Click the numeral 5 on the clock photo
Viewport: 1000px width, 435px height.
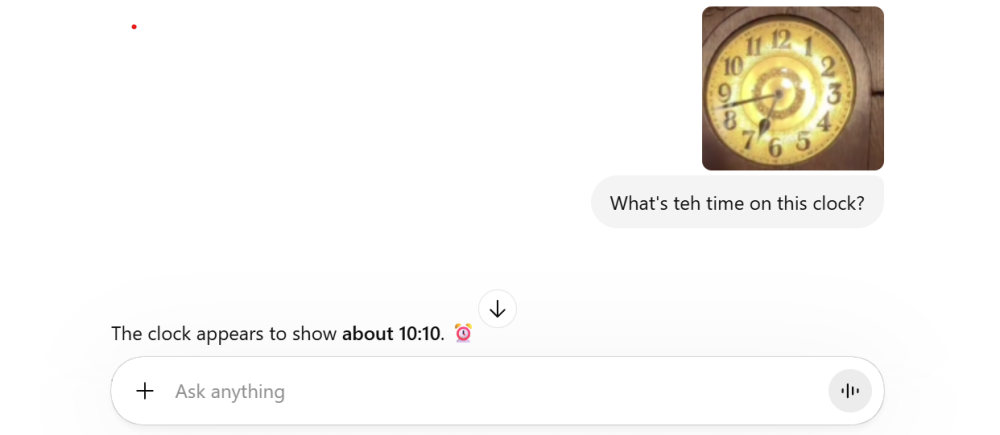click(x=802, y=141)
